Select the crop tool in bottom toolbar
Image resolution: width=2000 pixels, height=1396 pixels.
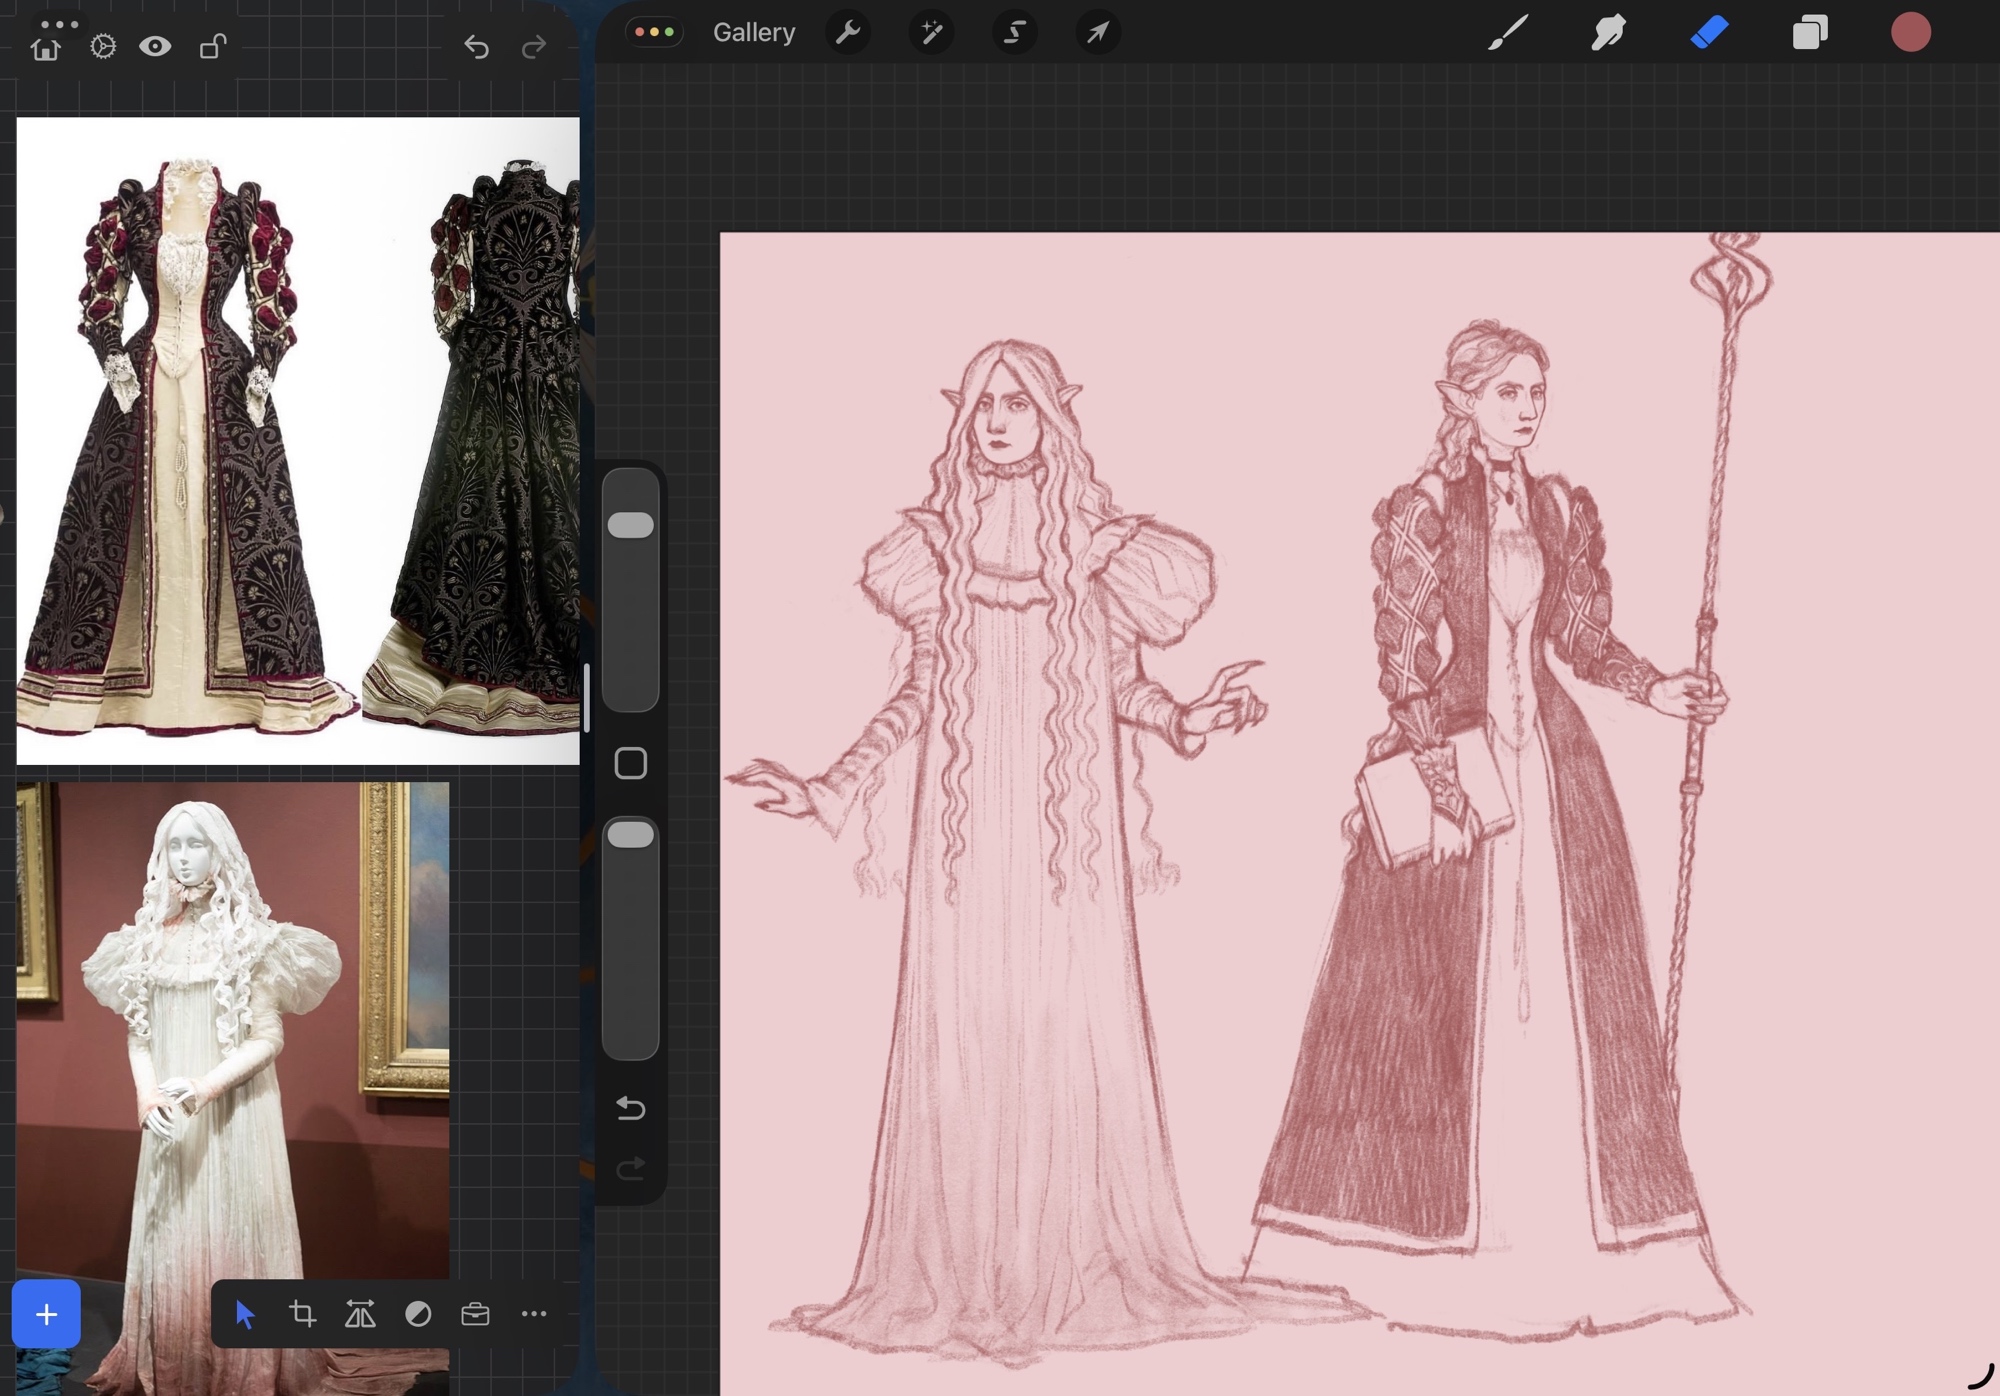tap(302, 1314)
